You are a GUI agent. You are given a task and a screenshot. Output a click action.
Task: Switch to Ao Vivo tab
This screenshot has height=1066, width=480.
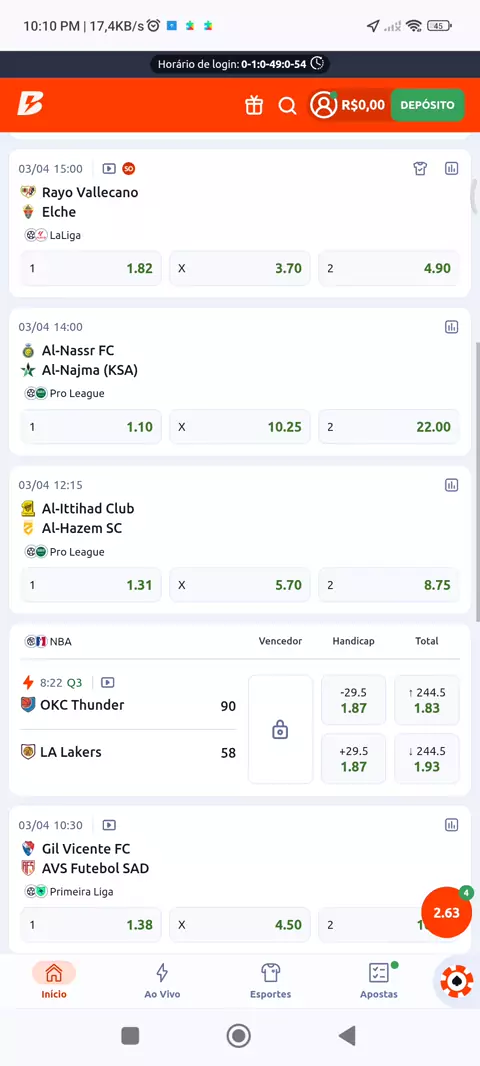tap(162, 981)
